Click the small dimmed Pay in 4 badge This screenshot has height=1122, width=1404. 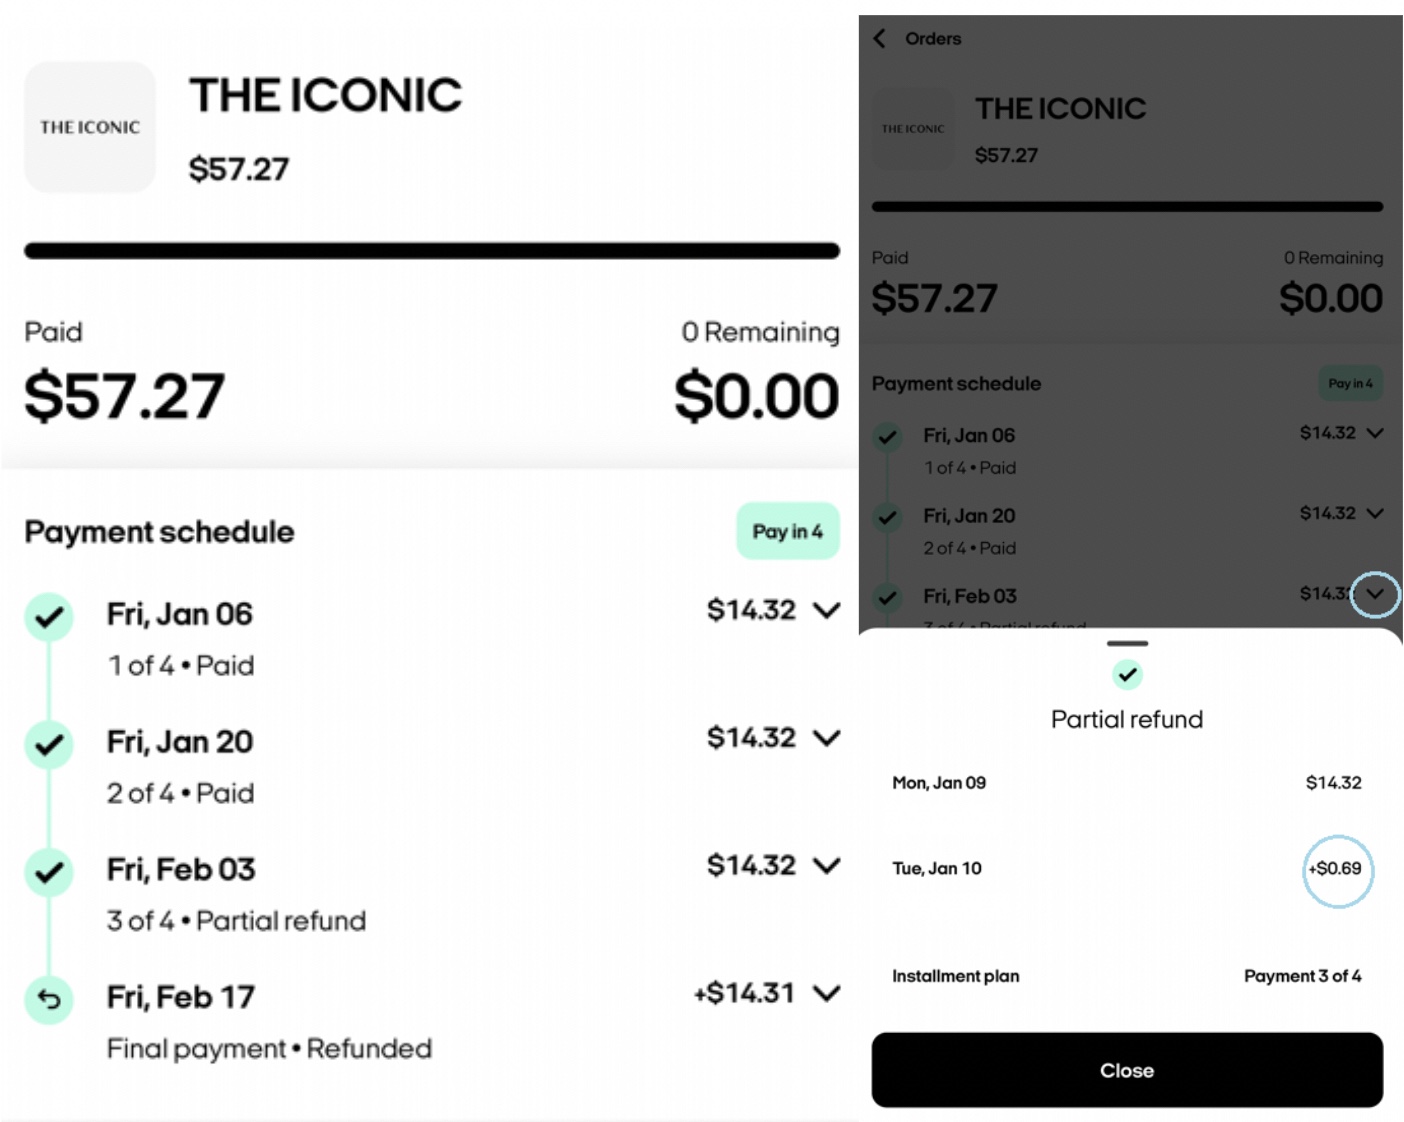click(1350, 383)
